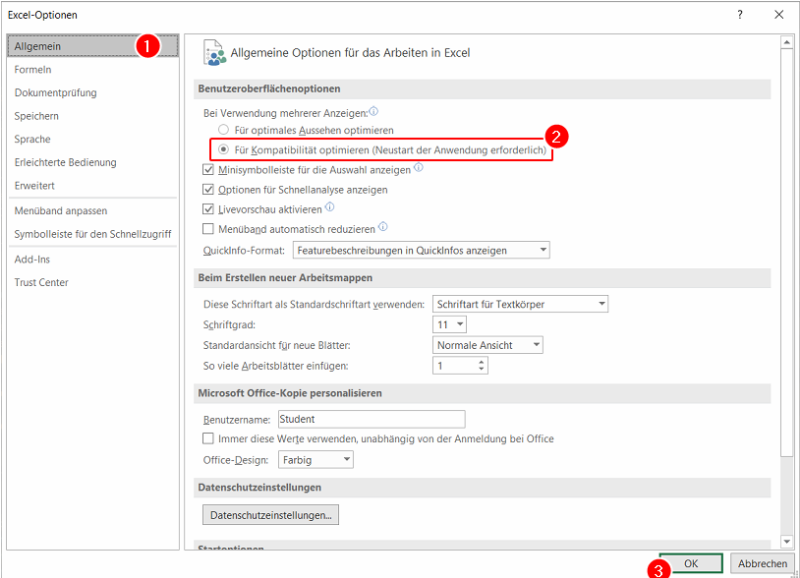Click the scroll down arrow of options pane
The width and height of the screenshot is (800, 578).
click(x=787, y=541)
